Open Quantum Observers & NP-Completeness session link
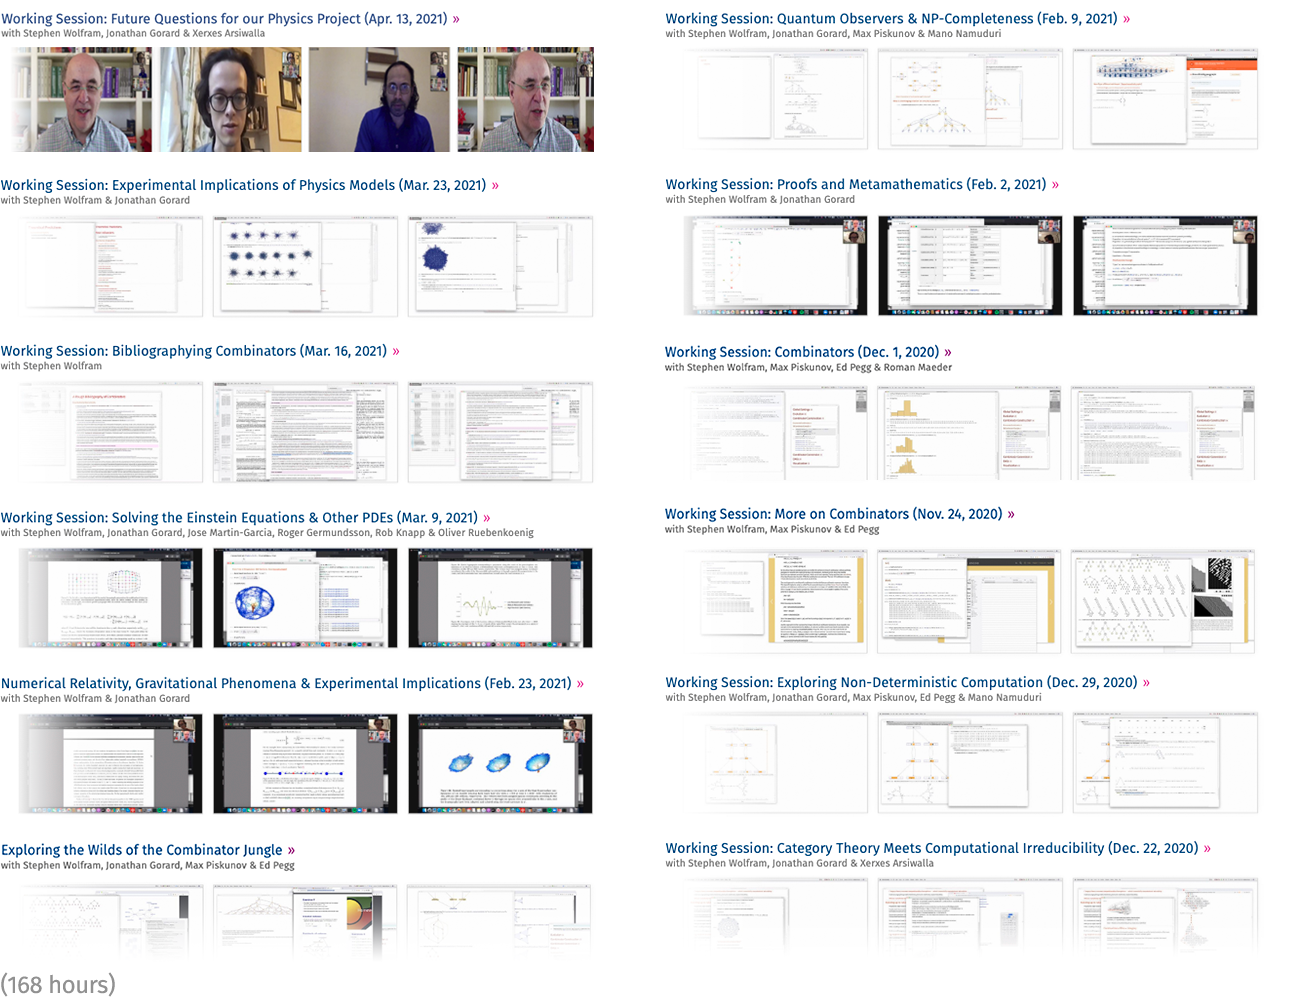The image size is (1314, 1000). tap(890, 19)
